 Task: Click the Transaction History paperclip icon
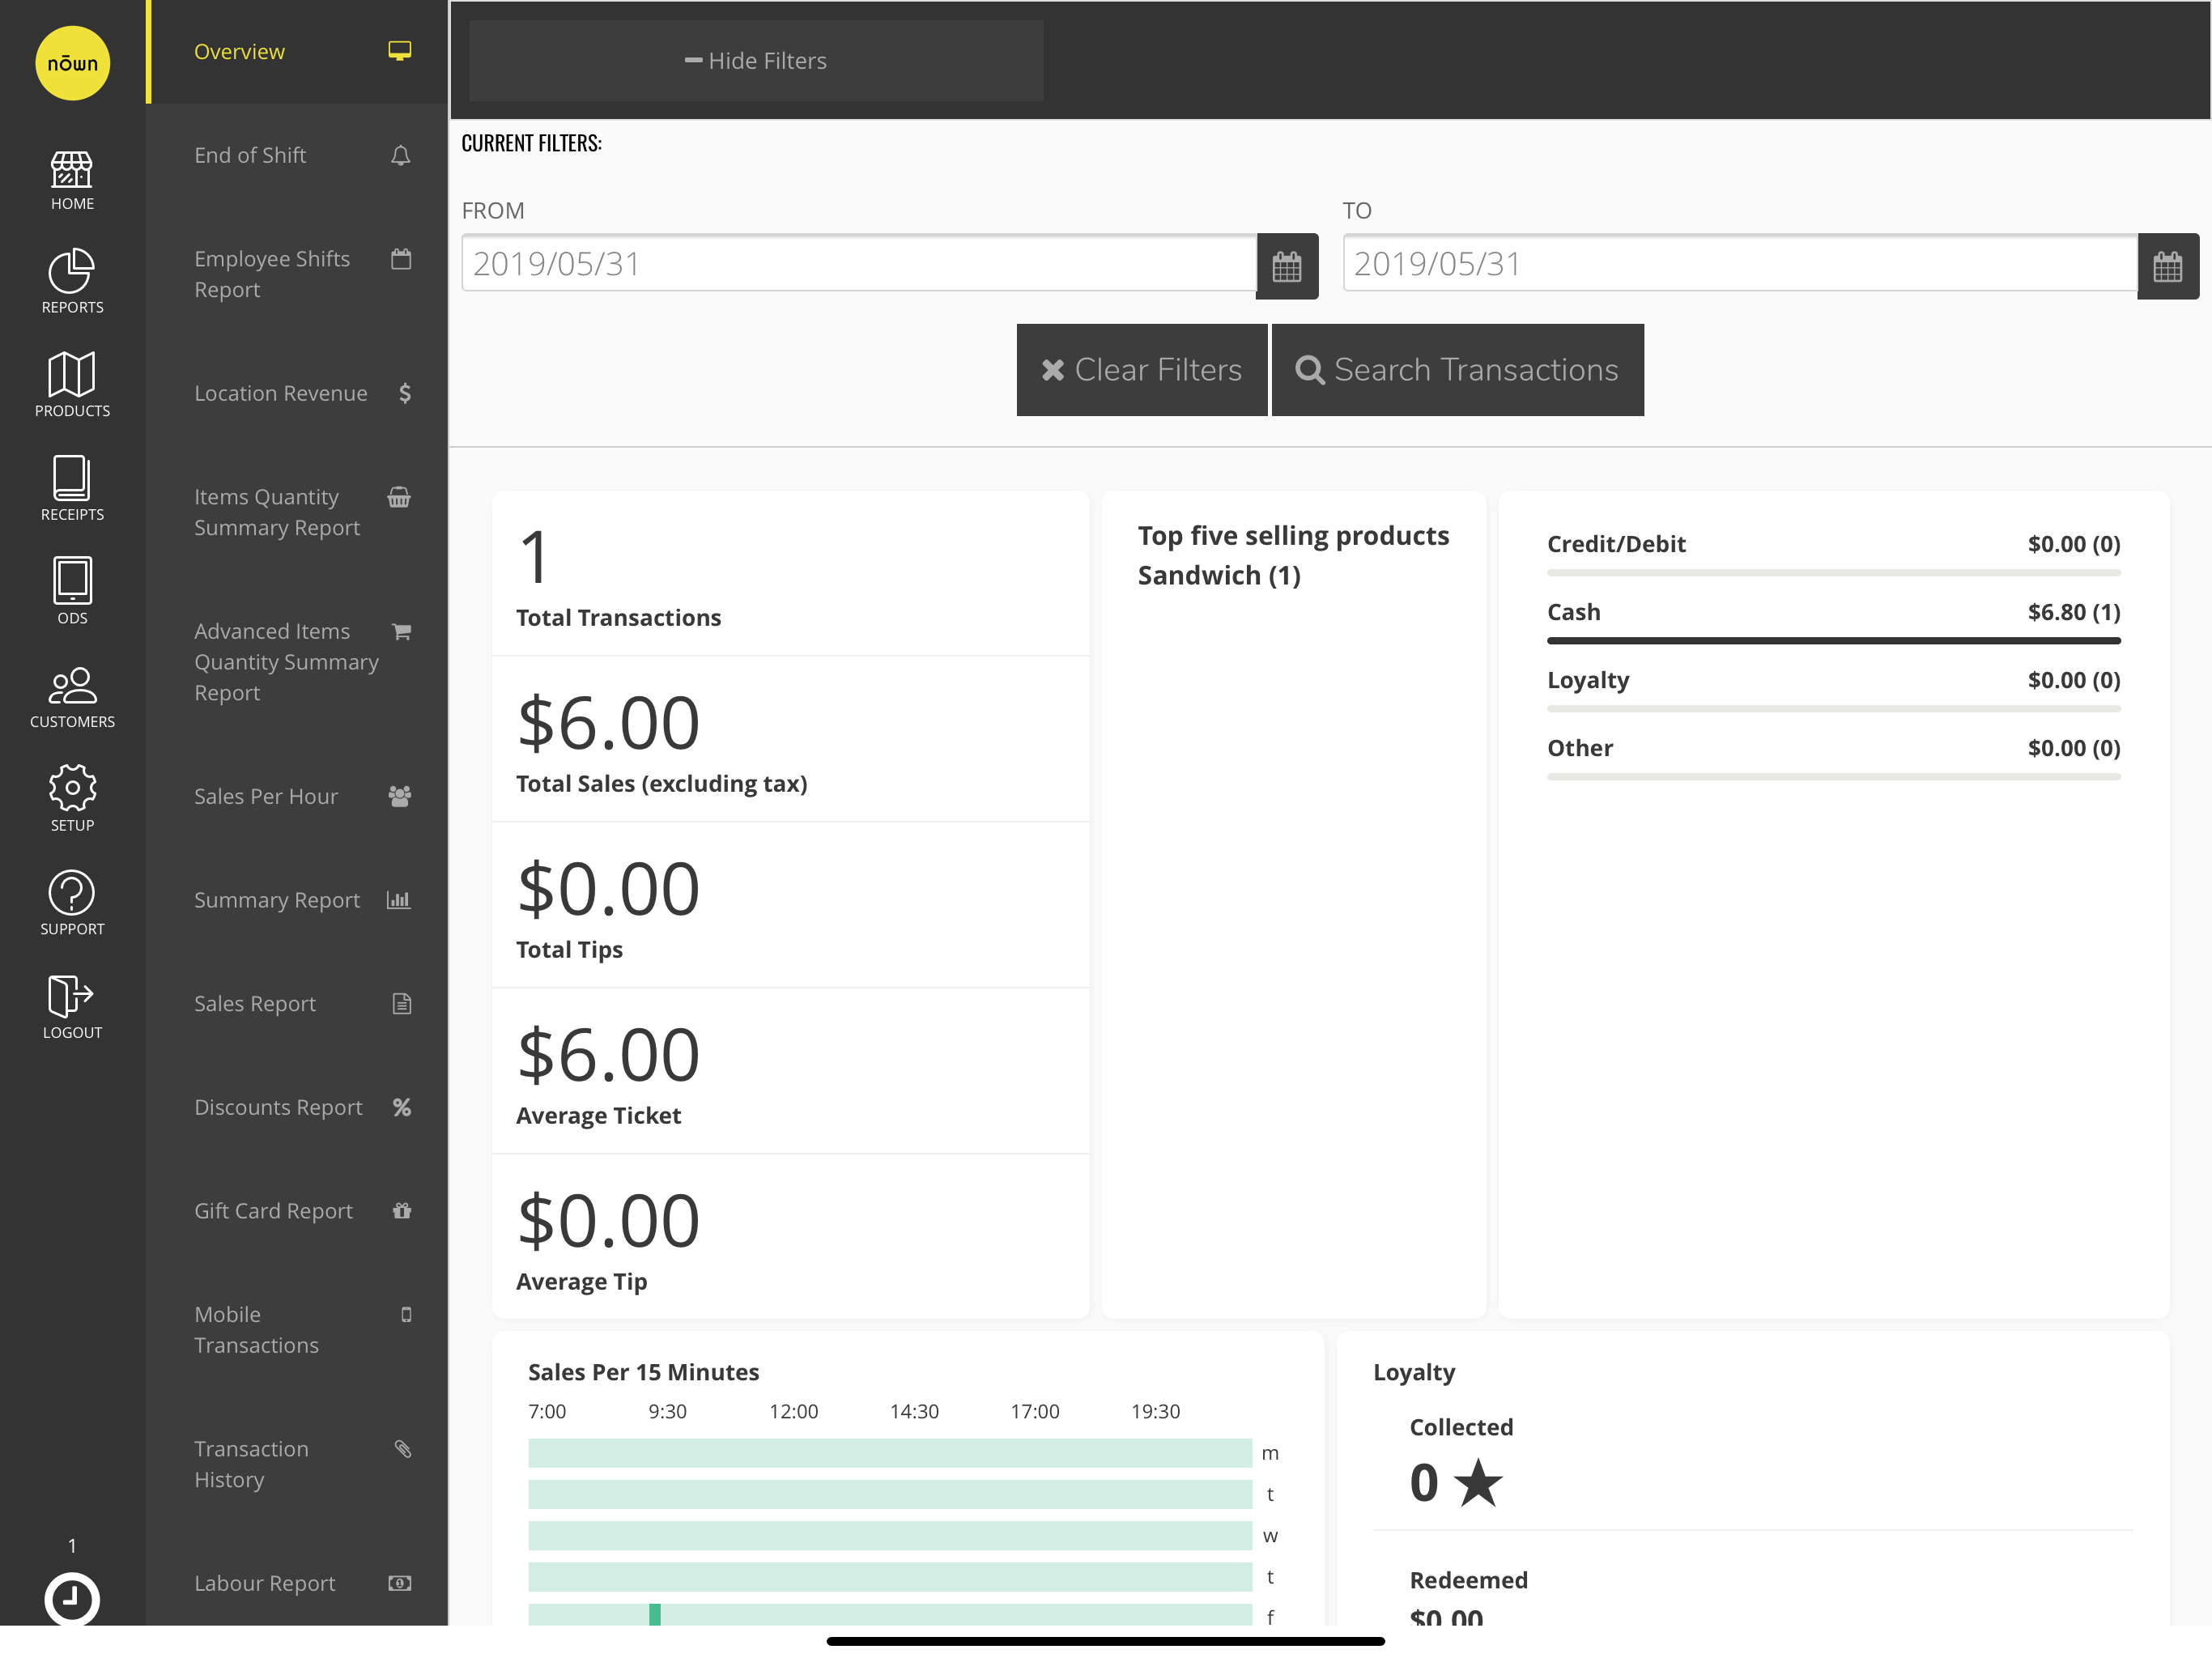pyautogui.click(x=403, y=1449)
